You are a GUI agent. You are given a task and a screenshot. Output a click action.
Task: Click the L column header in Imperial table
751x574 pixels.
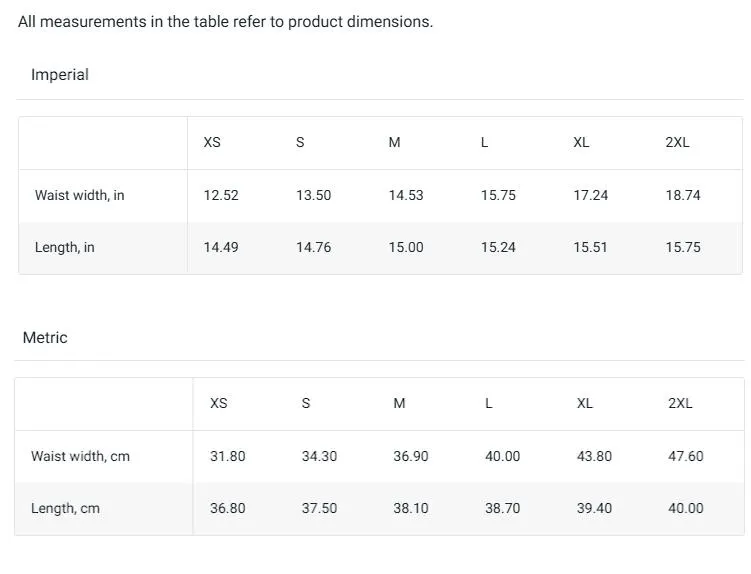point(484,142)
